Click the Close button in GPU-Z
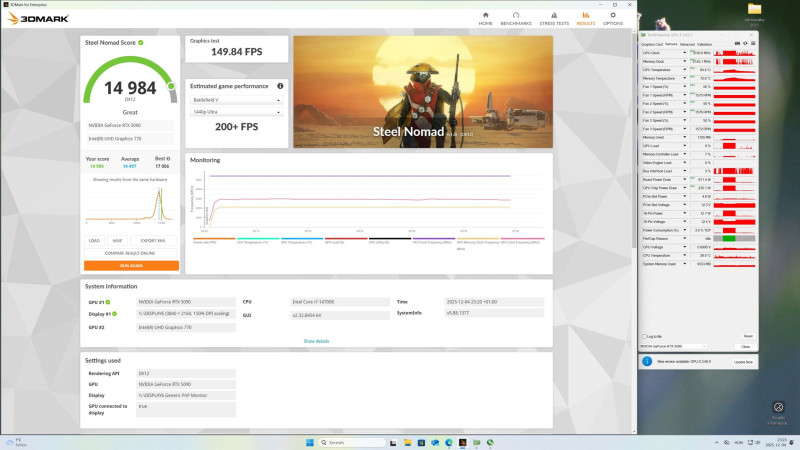800x450 pixels. [x=745, y=346]
